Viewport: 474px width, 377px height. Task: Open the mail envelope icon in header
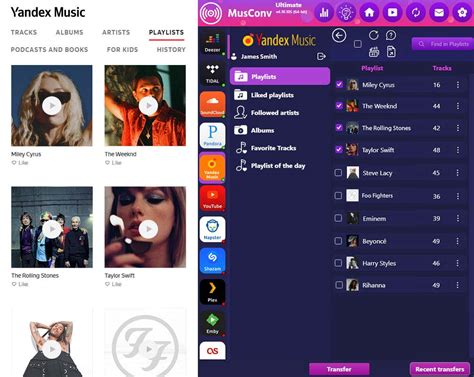(x=439, y=13)
